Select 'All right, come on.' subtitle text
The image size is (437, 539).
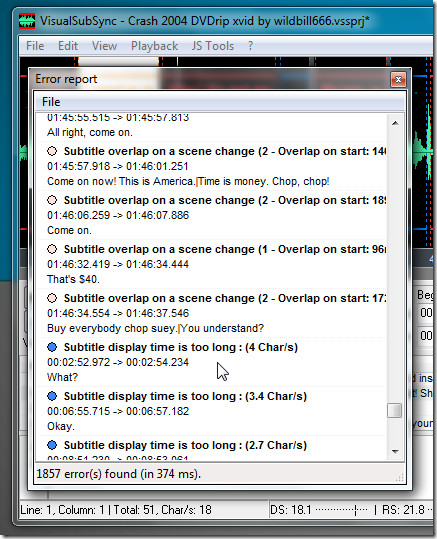pyautogui.click(x=90, y=132)
